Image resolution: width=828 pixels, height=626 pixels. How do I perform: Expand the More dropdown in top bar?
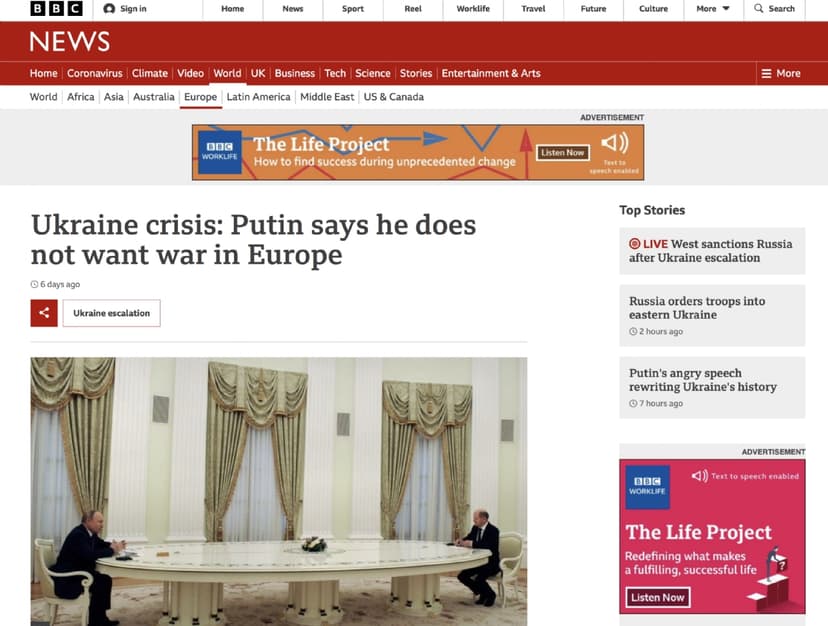point(713,8)
